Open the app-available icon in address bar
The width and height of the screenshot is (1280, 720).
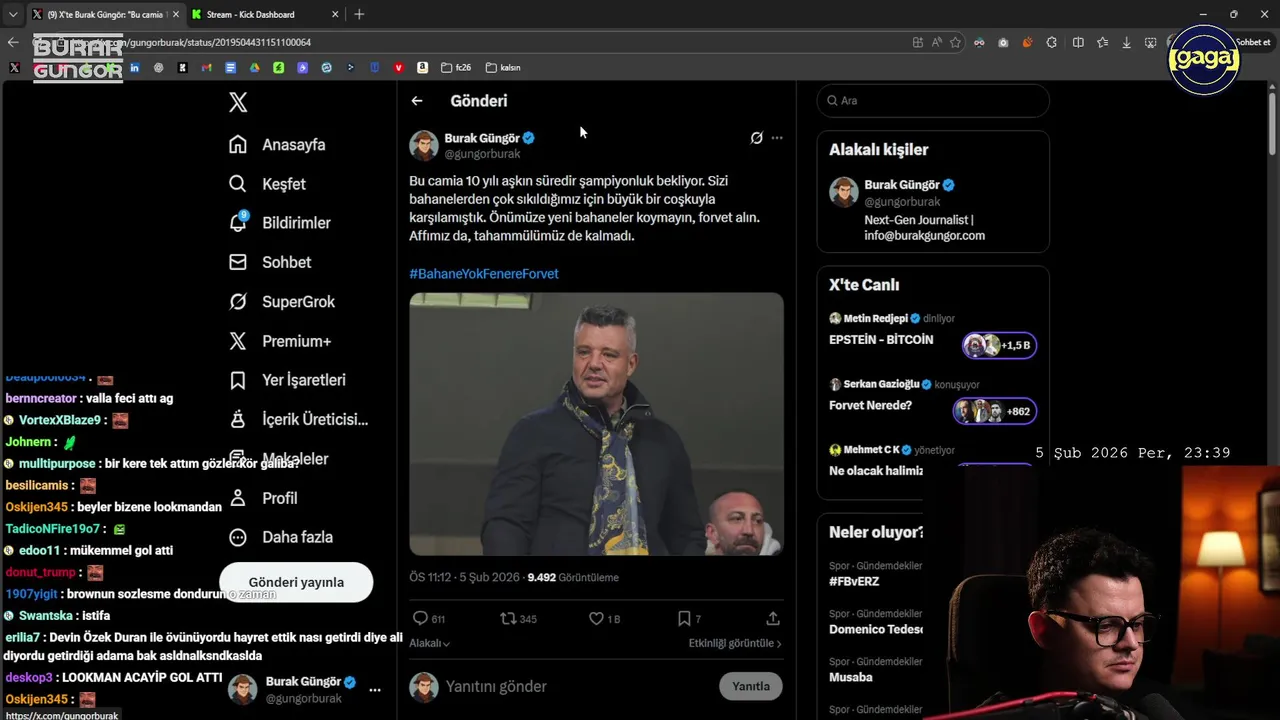click(x=918, y=42)
